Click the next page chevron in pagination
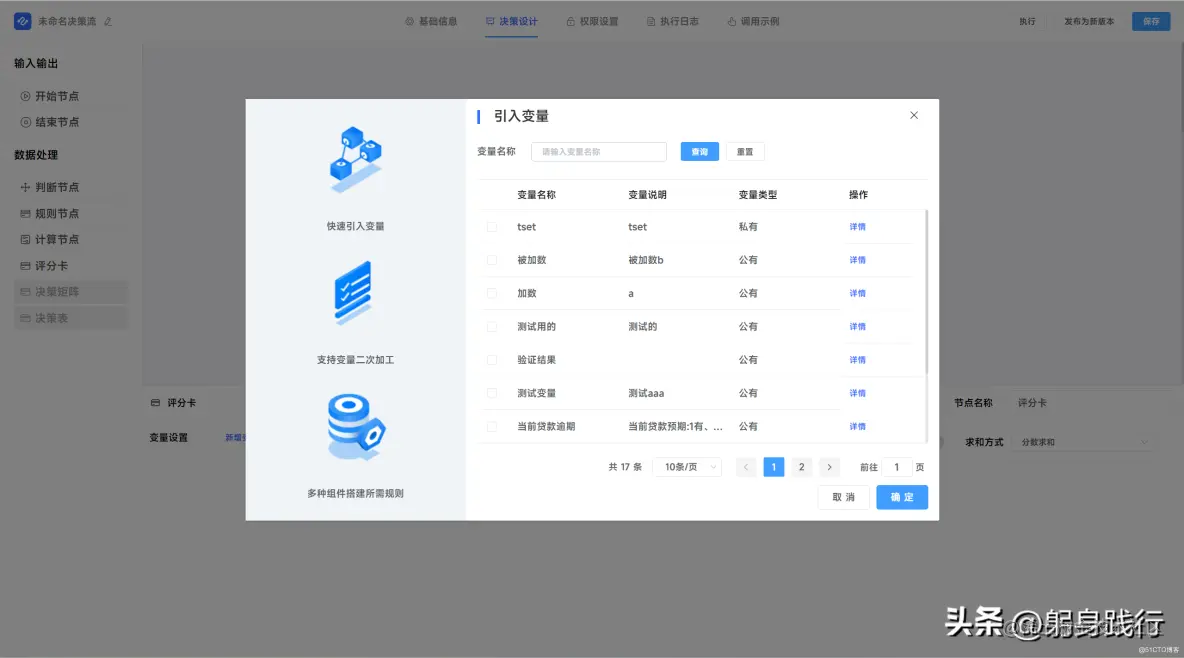Screen dimensions: 1184x658 tap(829, 466)
